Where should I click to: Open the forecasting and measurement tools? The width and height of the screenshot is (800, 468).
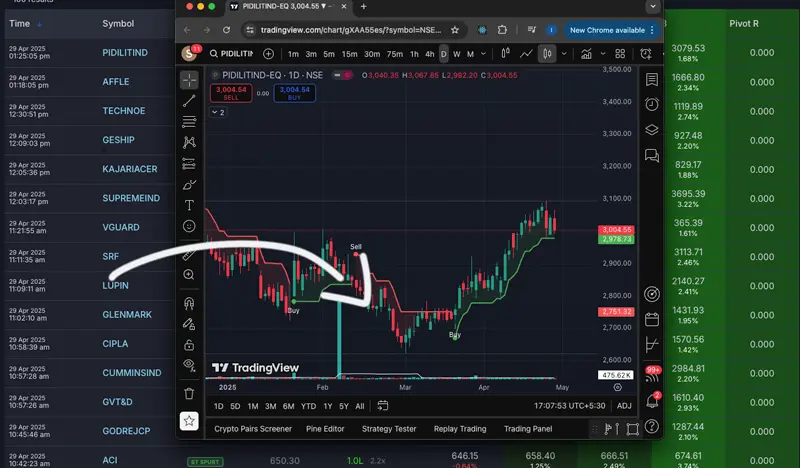coord(189,163)
